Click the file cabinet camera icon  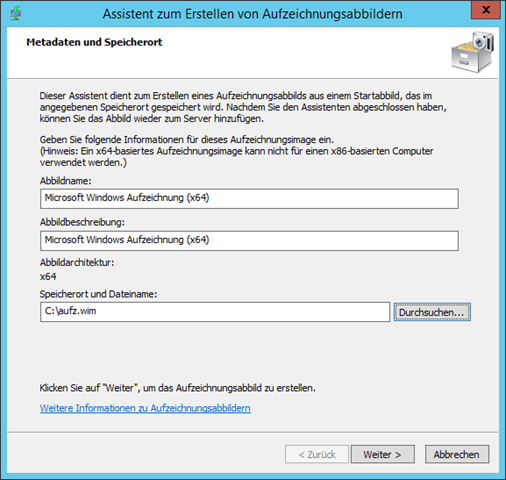(x=472, y=52)
